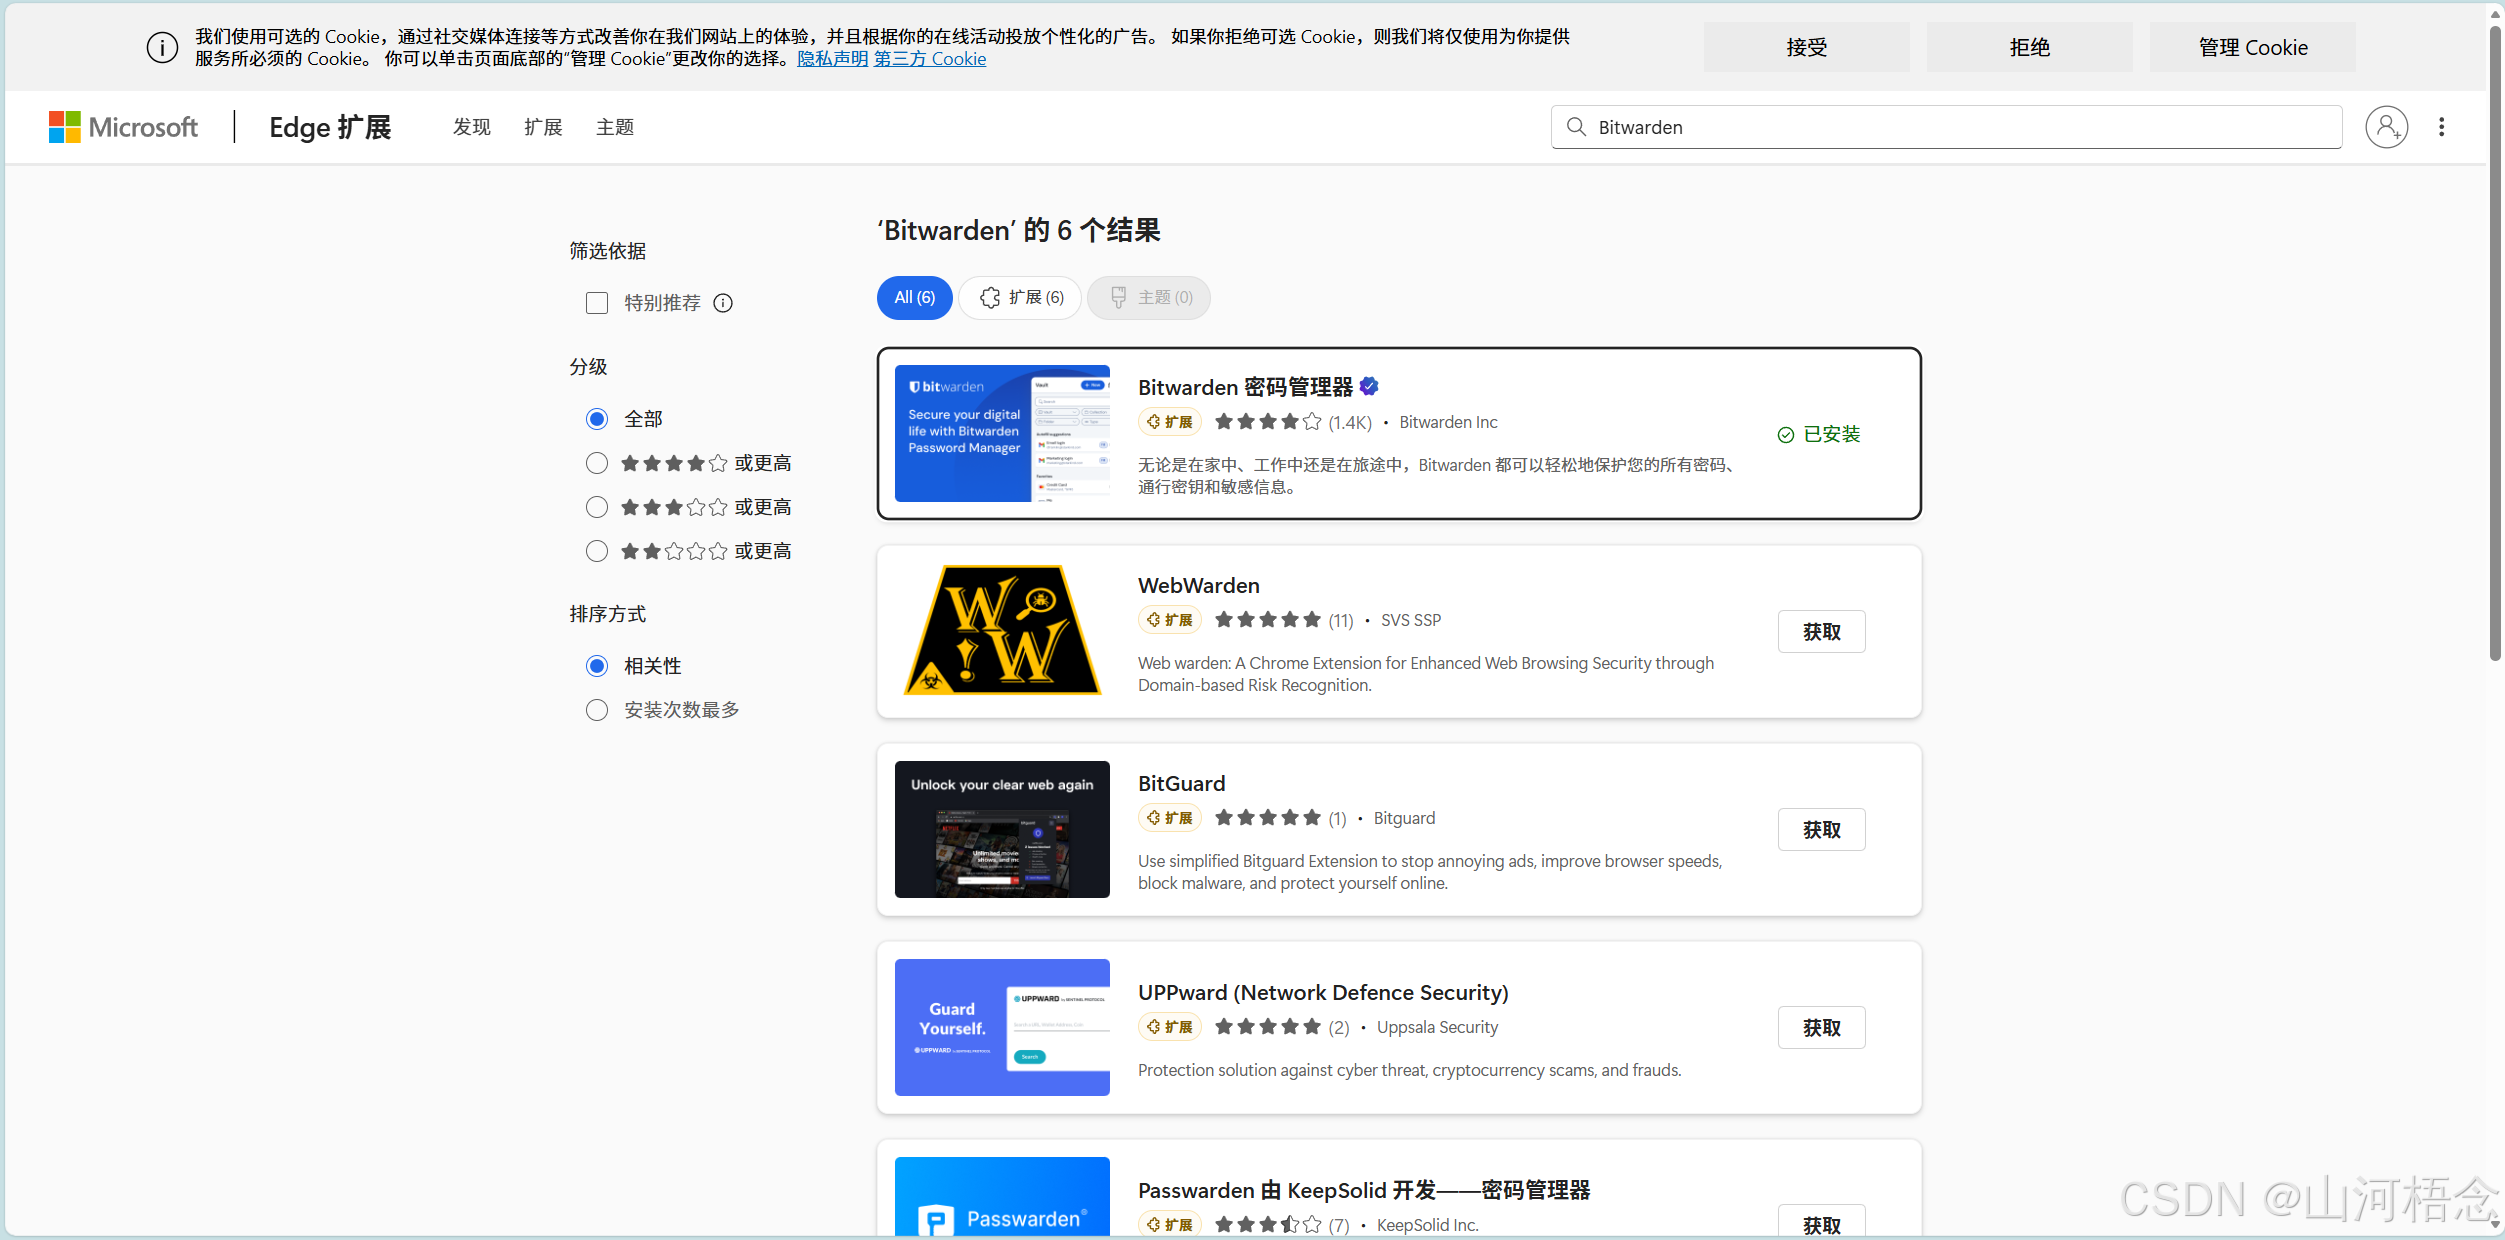
Task: Select the two stars 或更高 rating filter
Action: point(597,551)
